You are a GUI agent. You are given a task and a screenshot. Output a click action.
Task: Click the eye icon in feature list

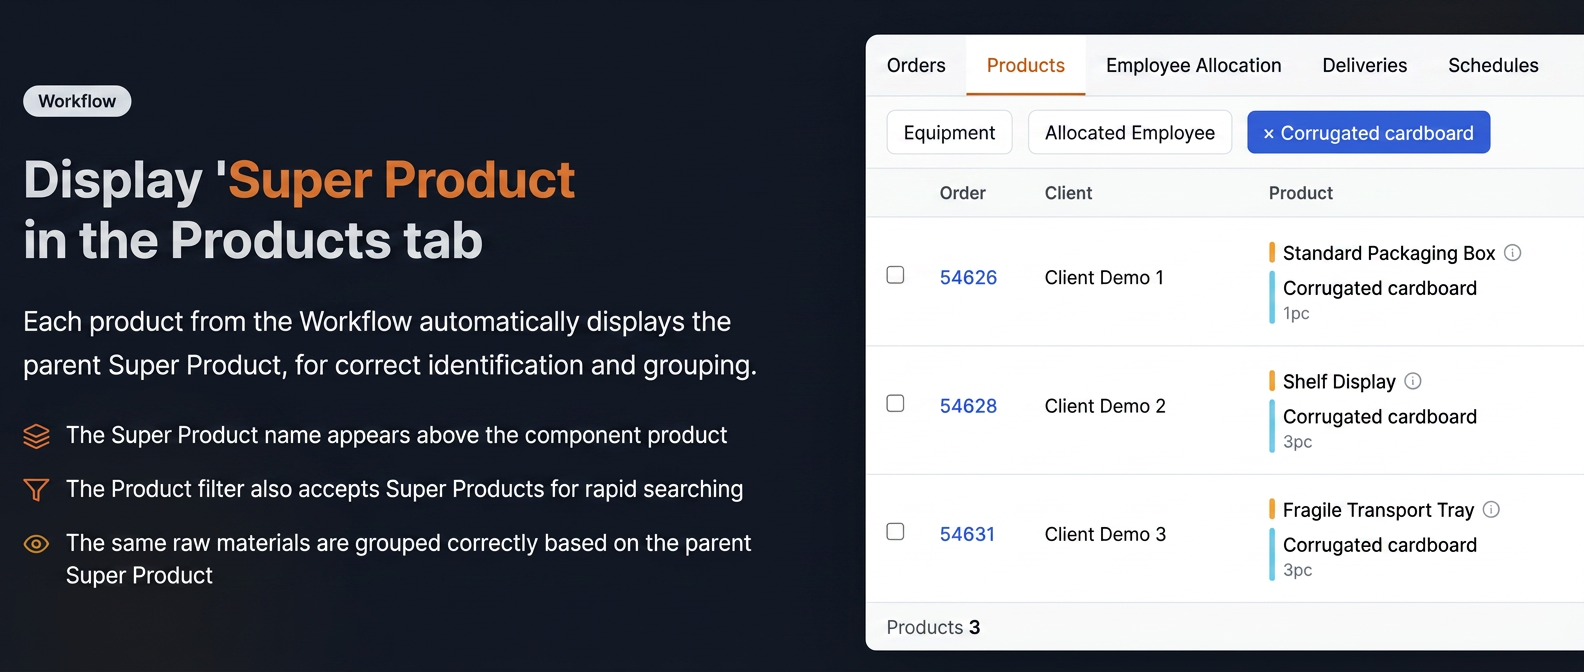36,544
